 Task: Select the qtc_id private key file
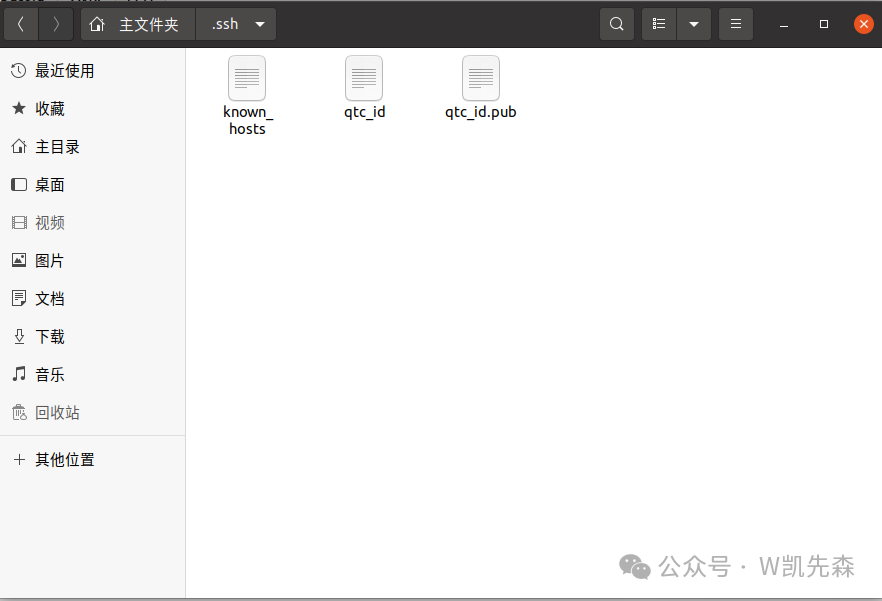pyautogui.click(x=364, y=78)
